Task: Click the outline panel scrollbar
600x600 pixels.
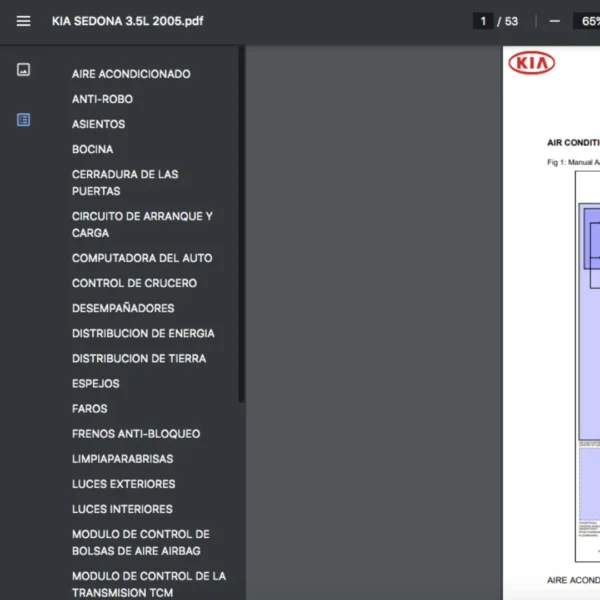Action: point(241,224)
